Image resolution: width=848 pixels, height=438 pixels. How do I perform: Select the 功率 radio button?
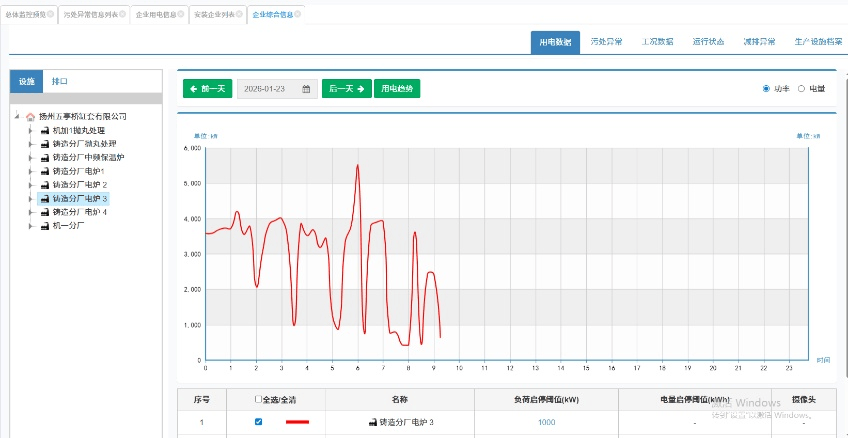click(767, 89)
